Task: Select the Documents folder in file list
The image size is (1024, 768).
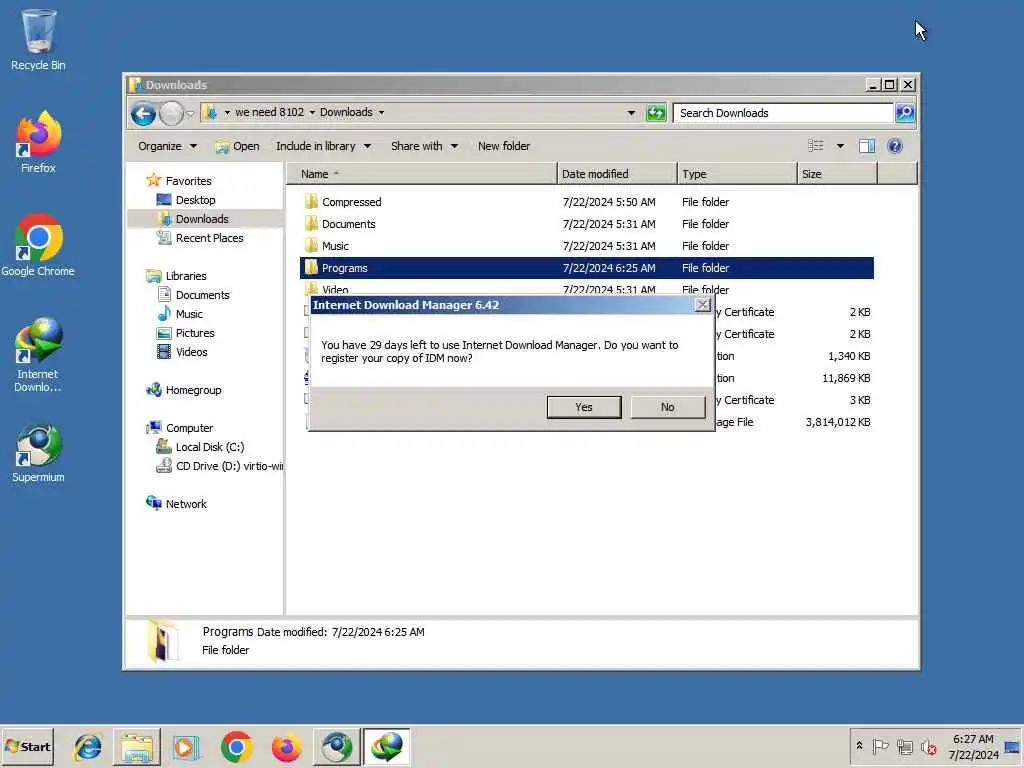Action: click(x=586, y=224)
